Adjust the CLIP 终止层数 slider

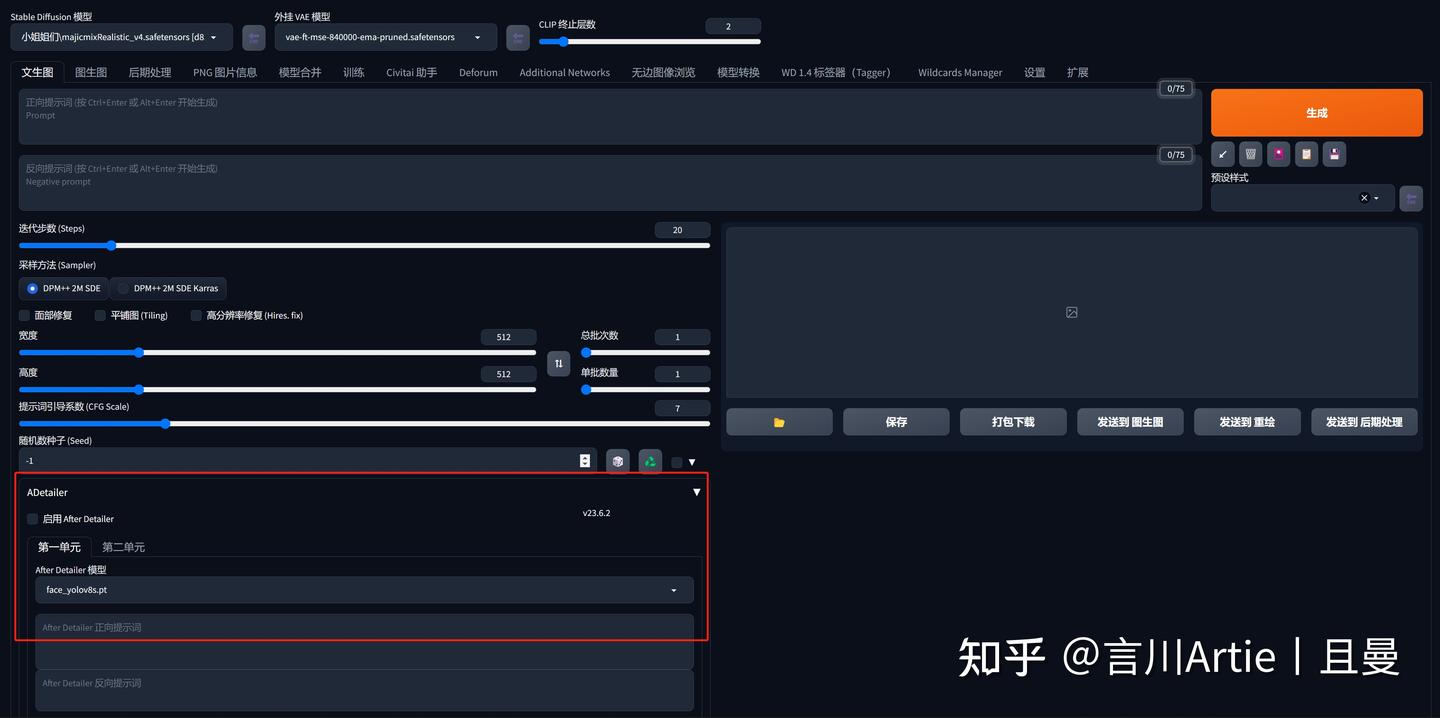point(650,42)
